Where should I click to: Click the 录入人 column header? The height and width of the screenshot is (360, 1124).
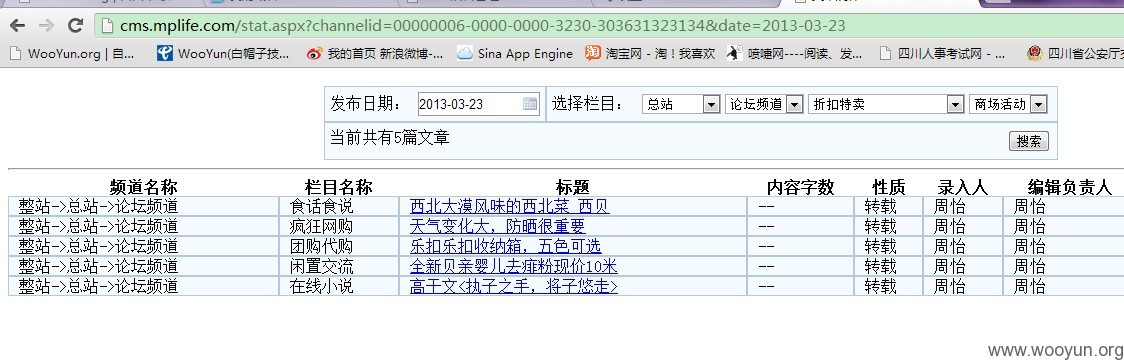tap(963, 187)
